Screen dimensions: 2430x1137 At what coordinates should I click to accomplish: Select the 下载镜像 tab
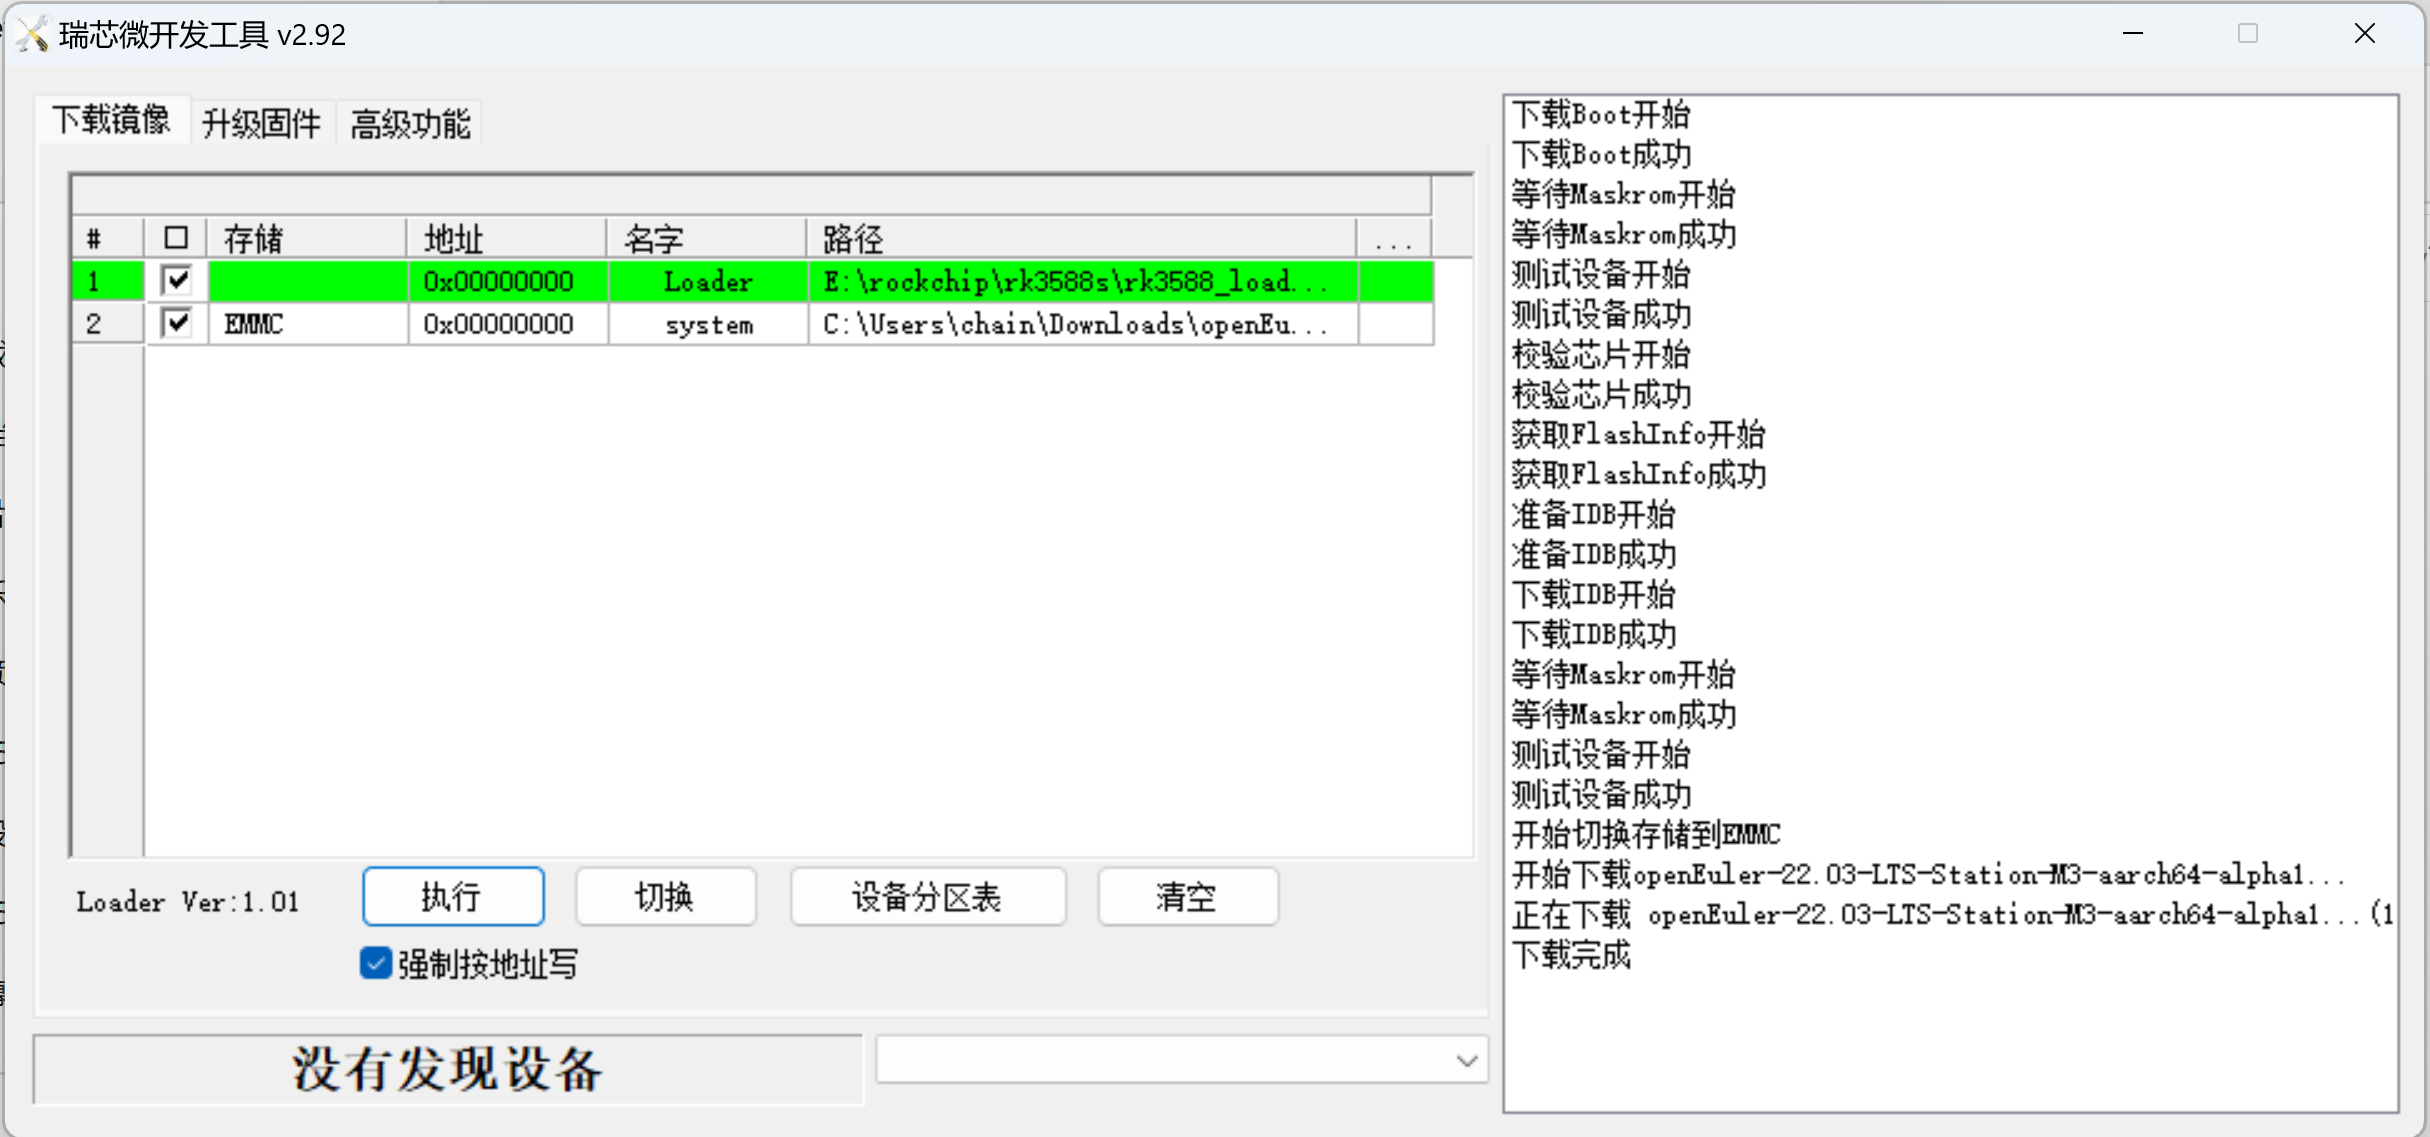pyautogui.click(x=111, y=120)
